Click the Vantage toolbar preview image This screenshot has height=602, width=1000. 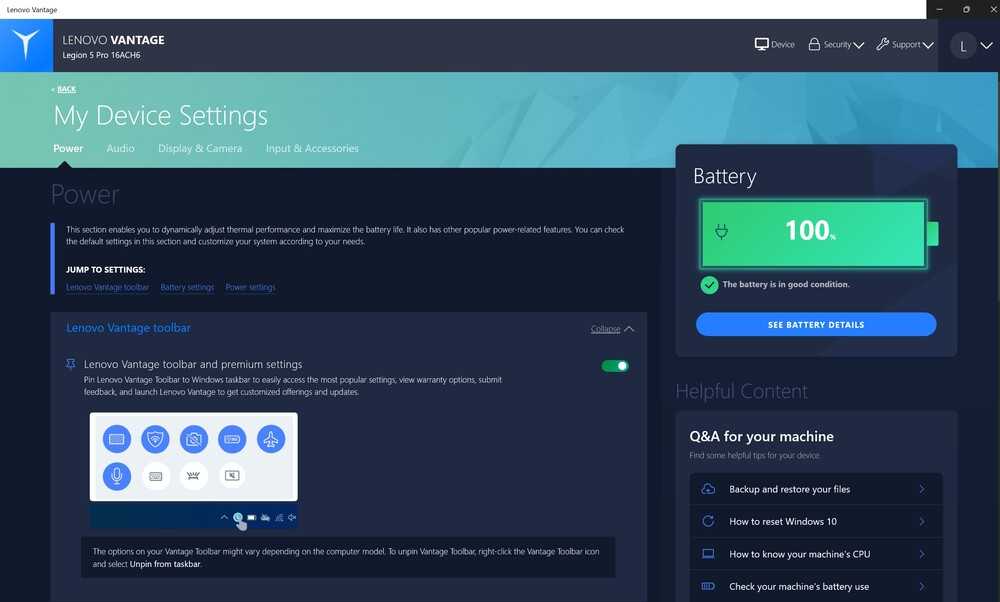[193, 470]
